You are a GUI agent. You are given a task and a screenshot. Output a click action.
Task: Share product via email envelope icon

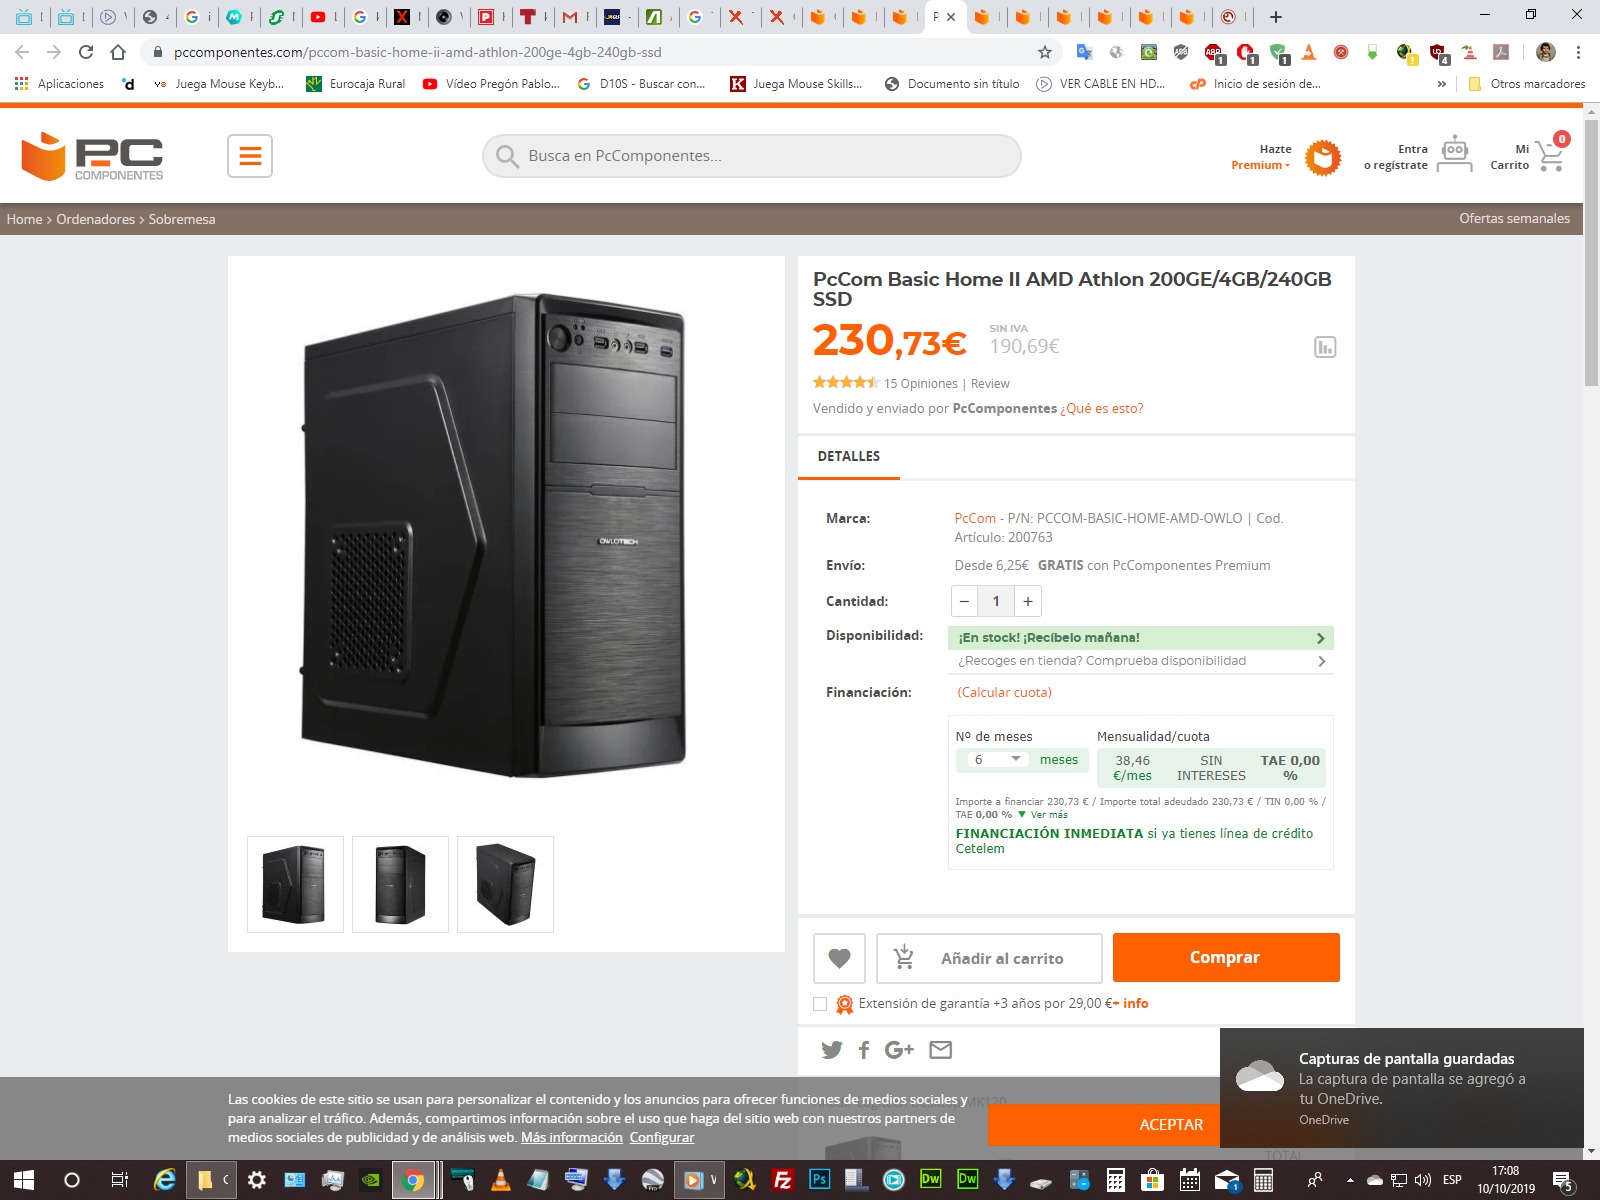[940, 1050]
